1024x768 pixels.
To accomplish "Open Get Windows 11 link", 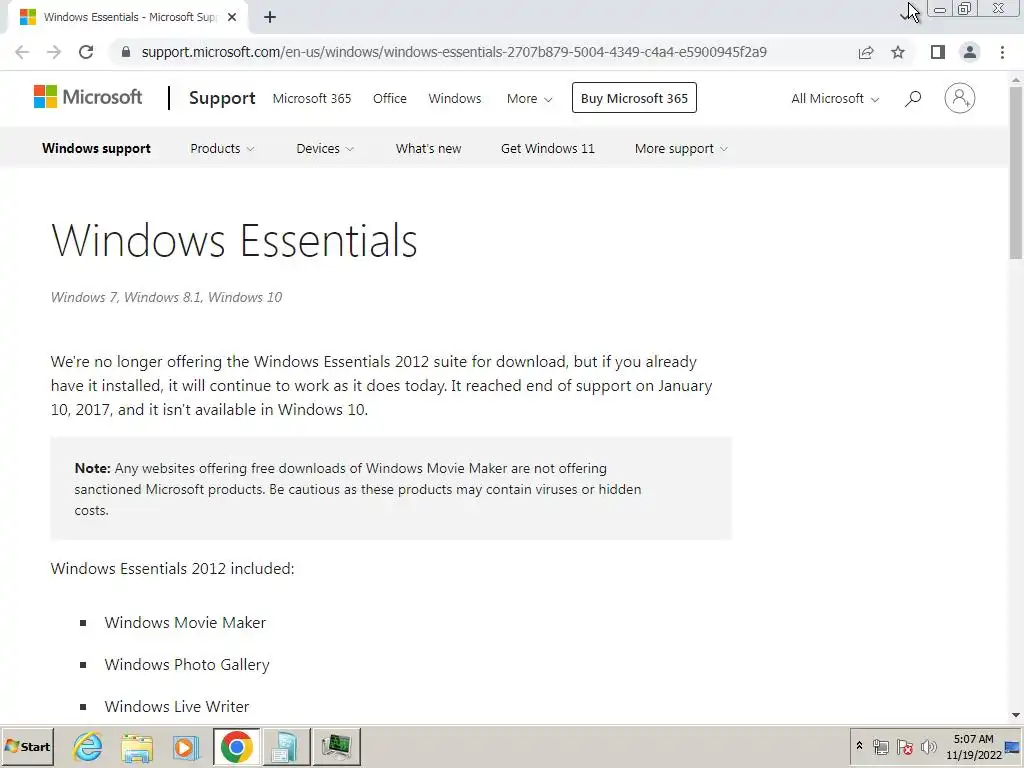I will [x=547, y=148].
